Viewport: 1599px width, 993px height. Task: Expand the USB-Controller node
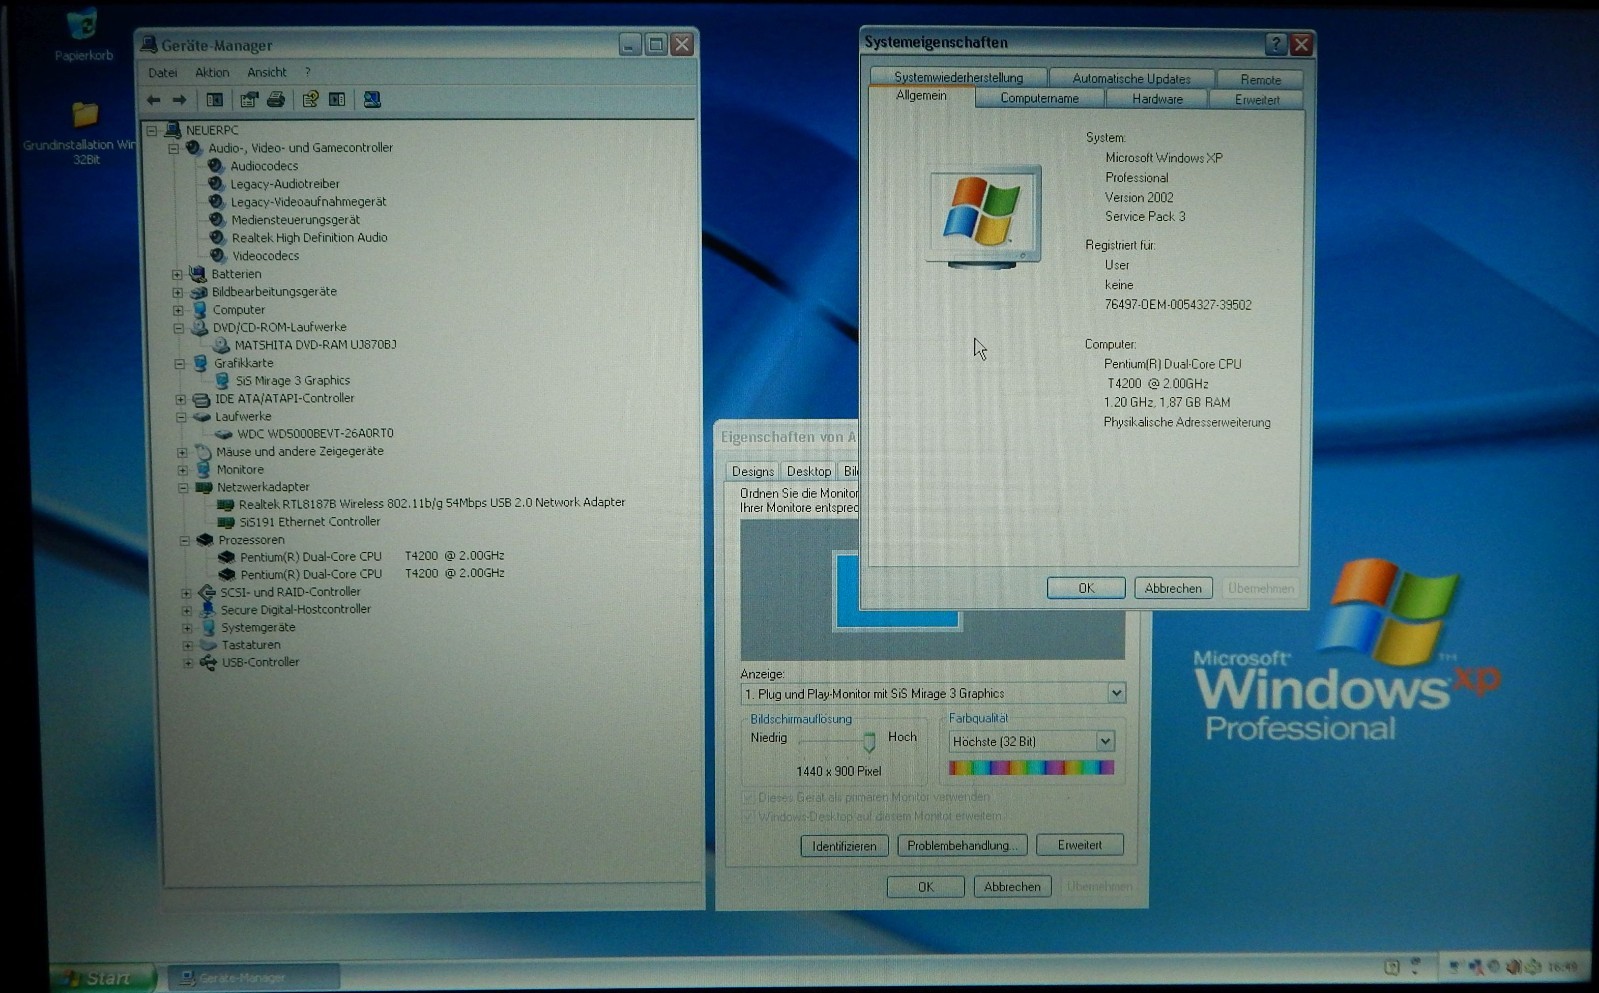coord(188,663)
